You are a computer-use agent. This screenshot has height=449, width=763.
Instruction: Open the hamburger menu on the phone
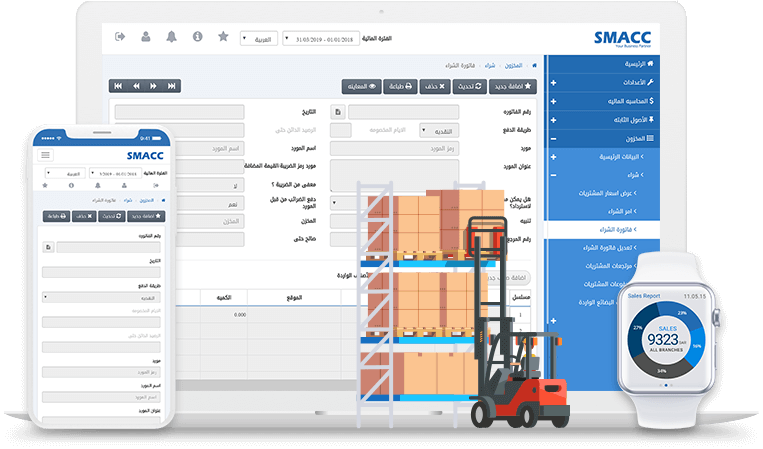(x=45, y=155)
